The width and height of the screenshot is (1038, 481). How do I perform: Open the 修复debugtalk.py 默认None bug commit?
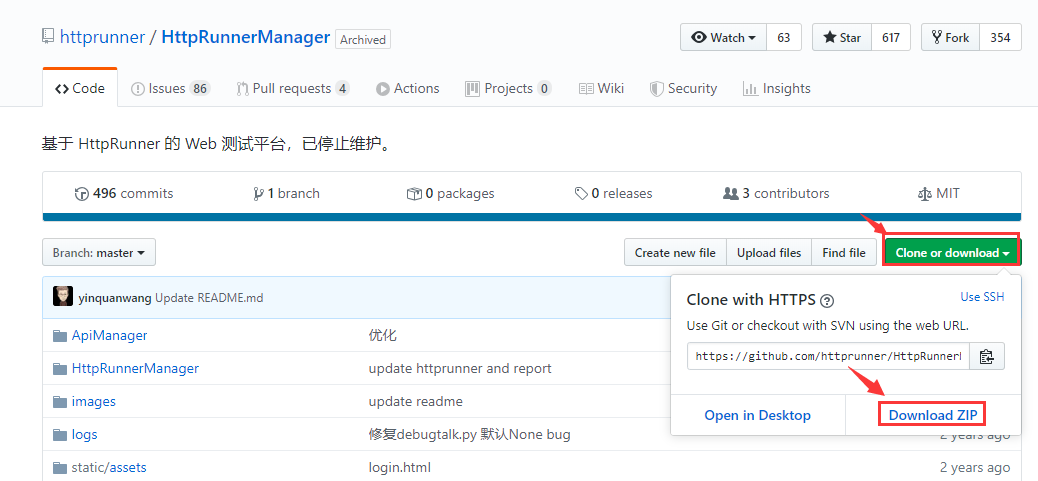coord(469,435)
